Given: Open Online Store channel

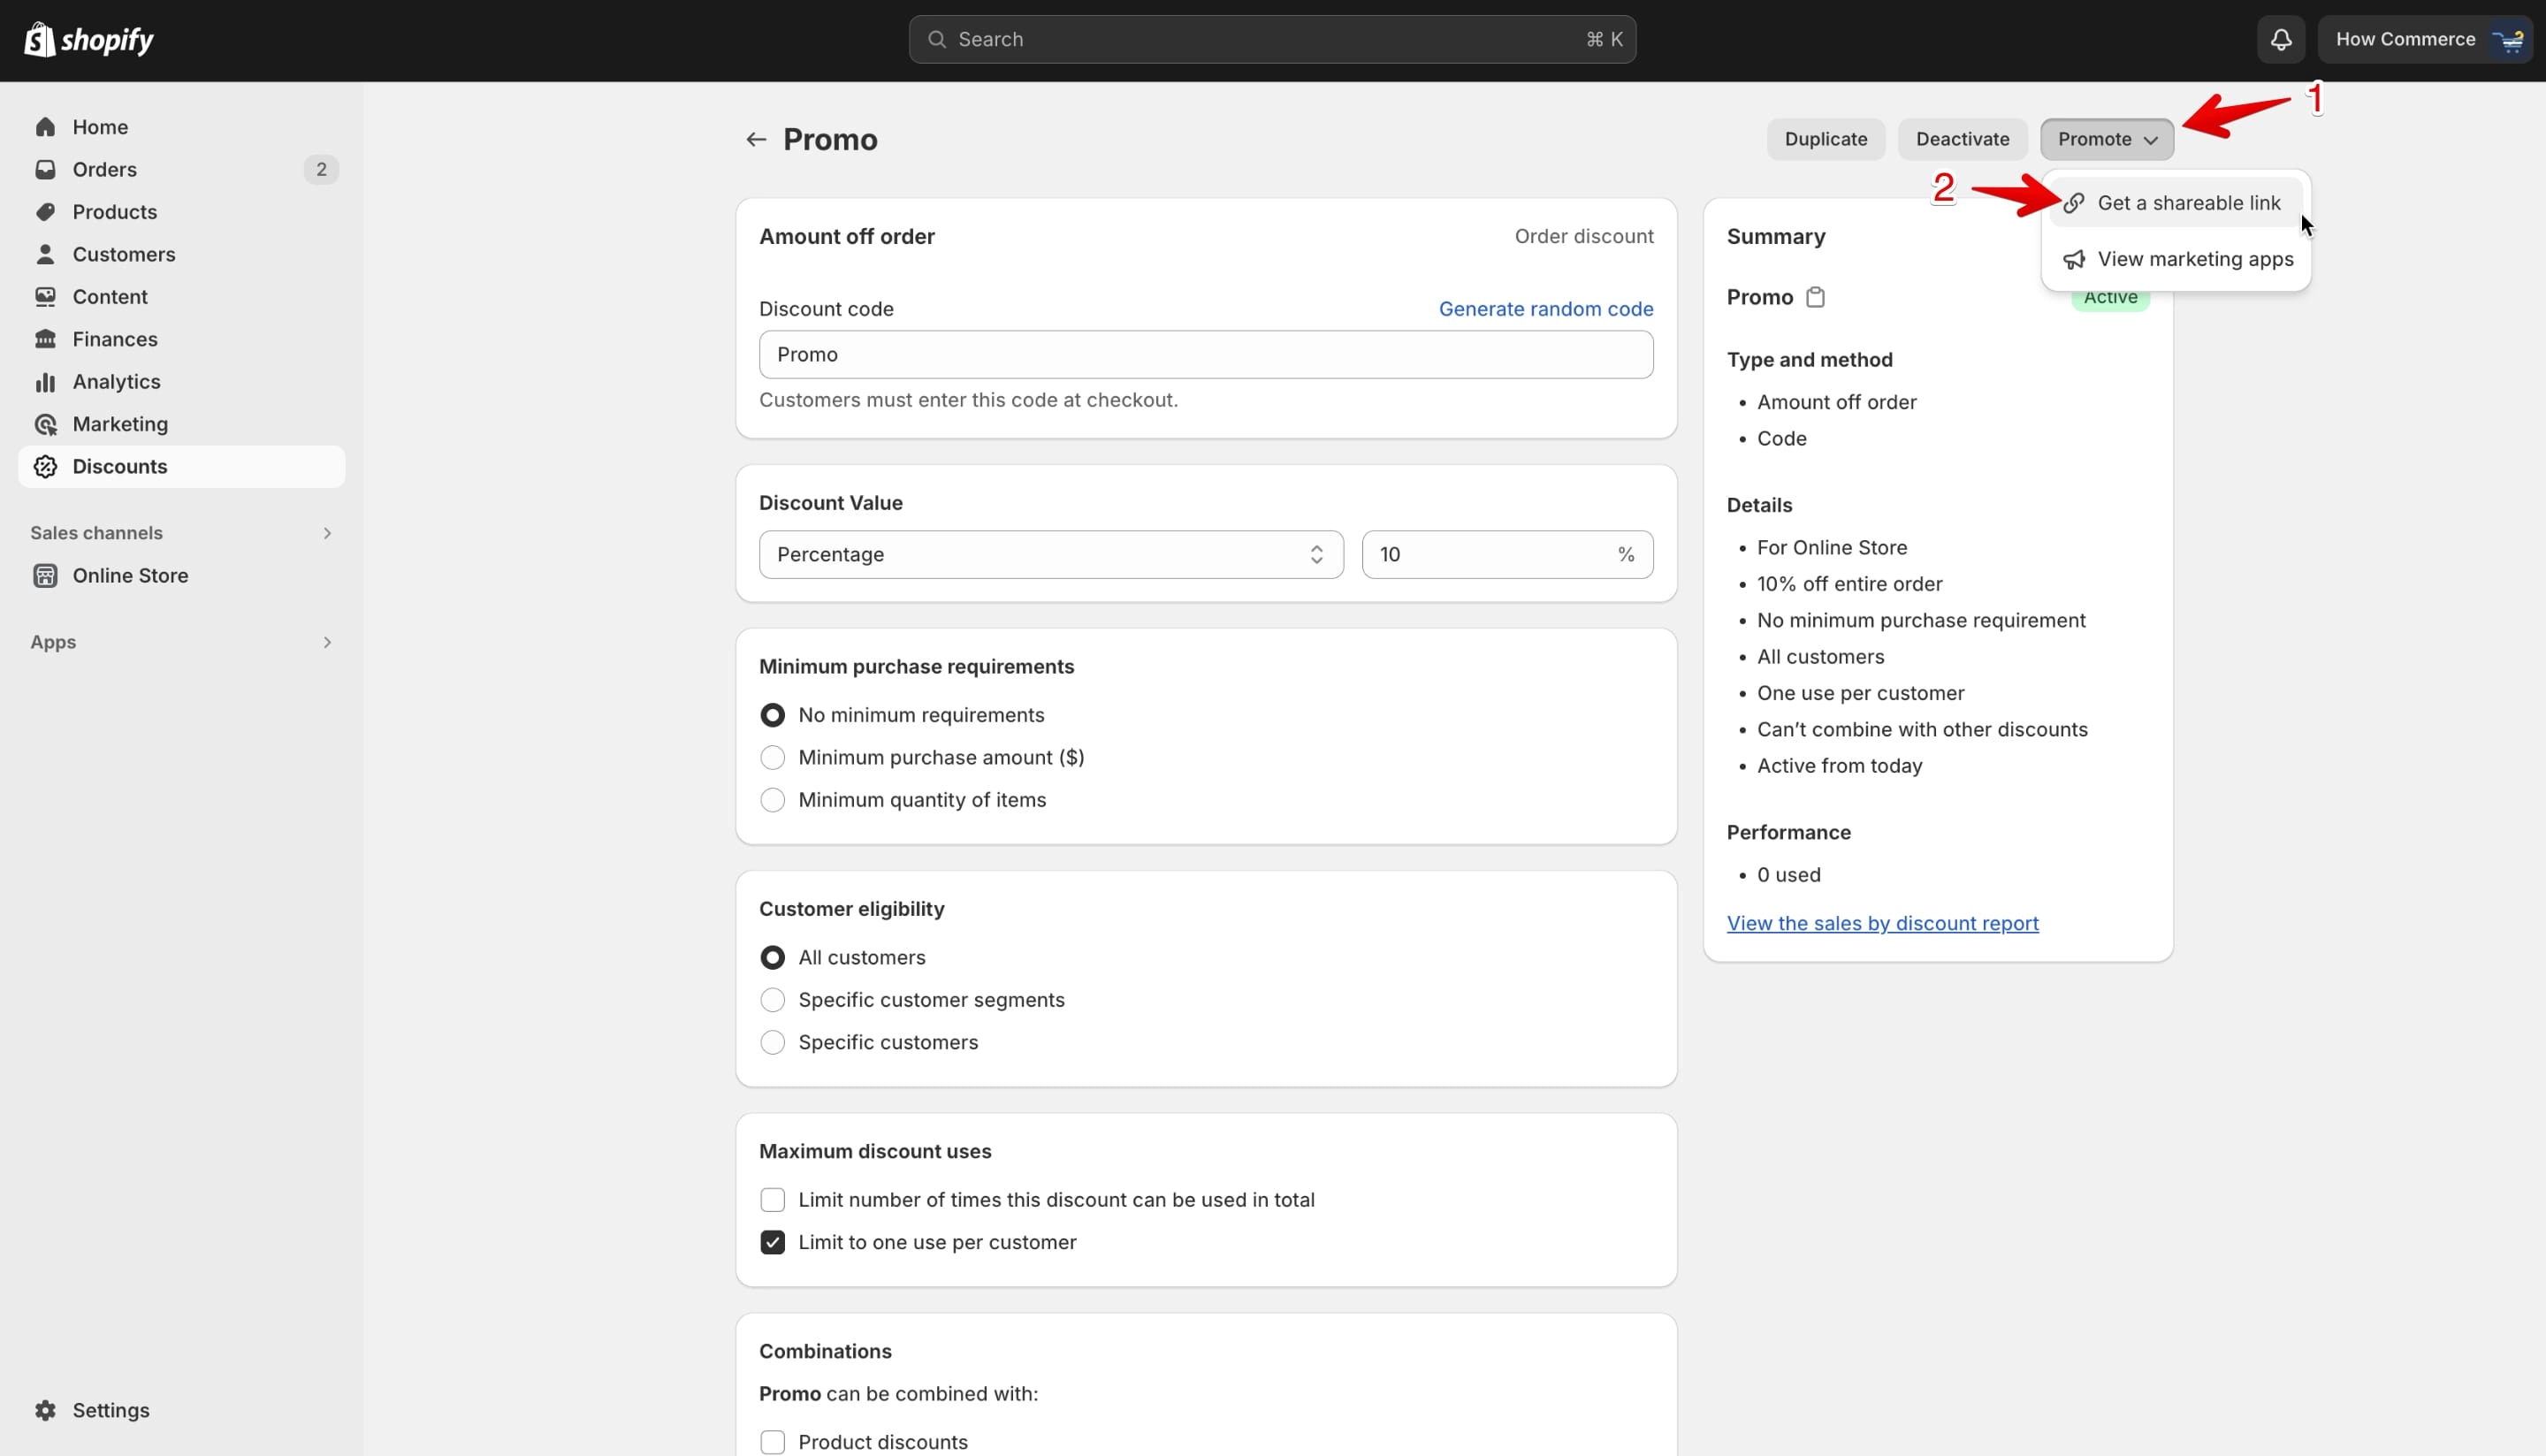Looking at the screenshot, I should [x=181, y=576].
